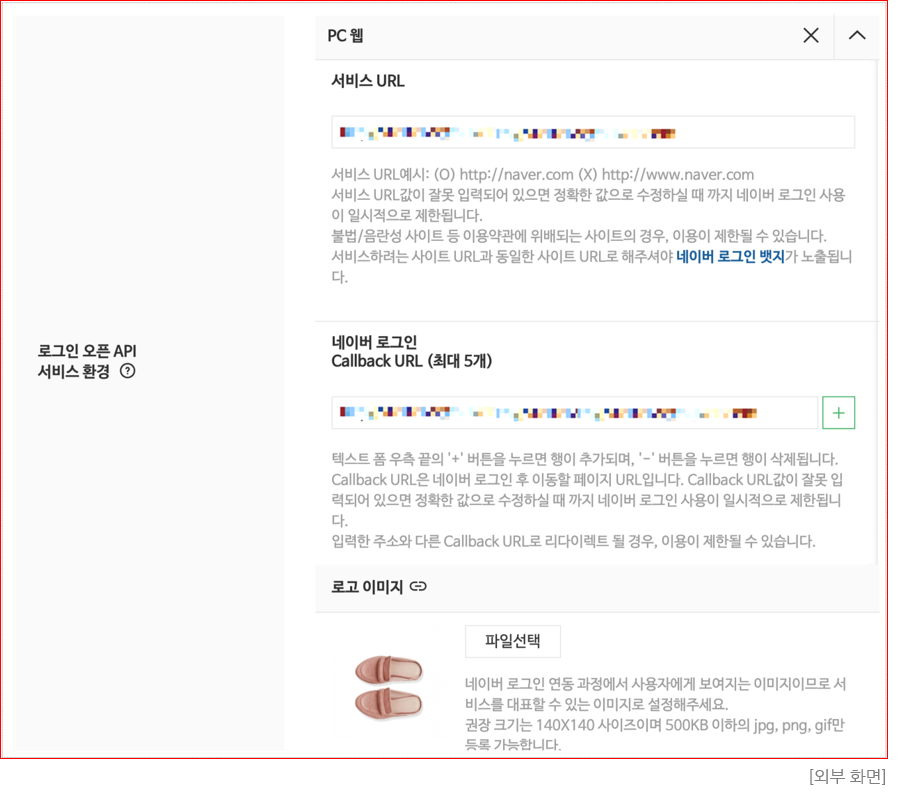The height and width of the screenshot is (796, 902).
Task: Click the 불법/음란성 사이트 warning line
Action: pyautogui.click(x=579, y=236)
